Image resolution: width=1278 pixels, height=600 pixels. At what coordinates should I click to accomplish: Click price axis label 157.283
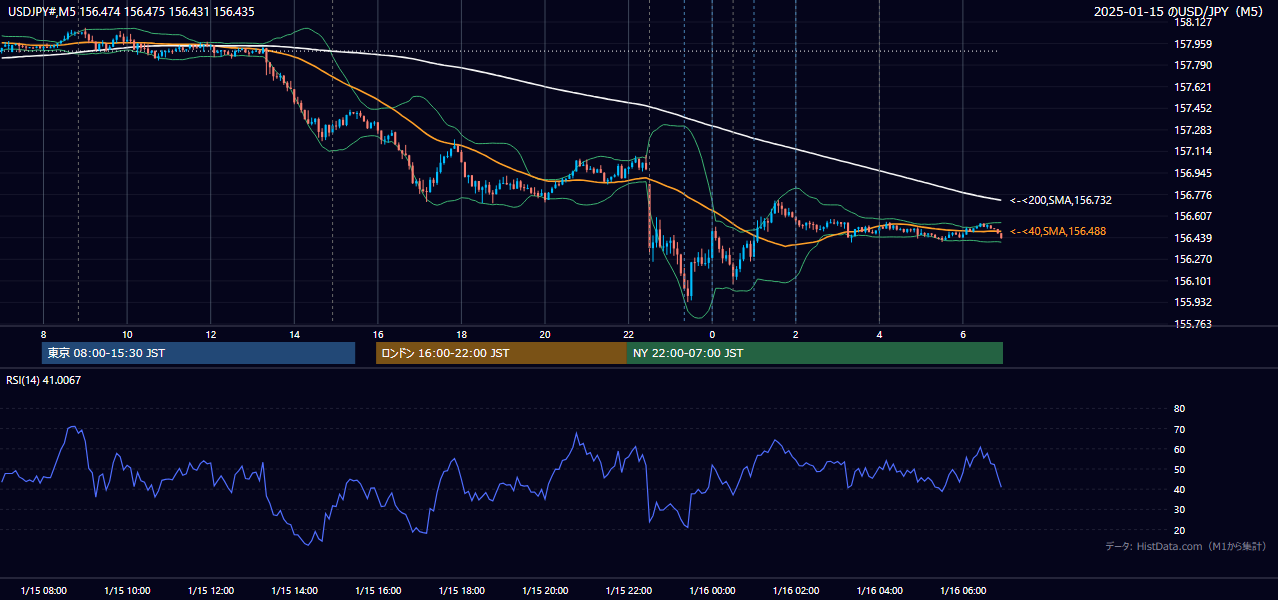(x=1193, y=130)
